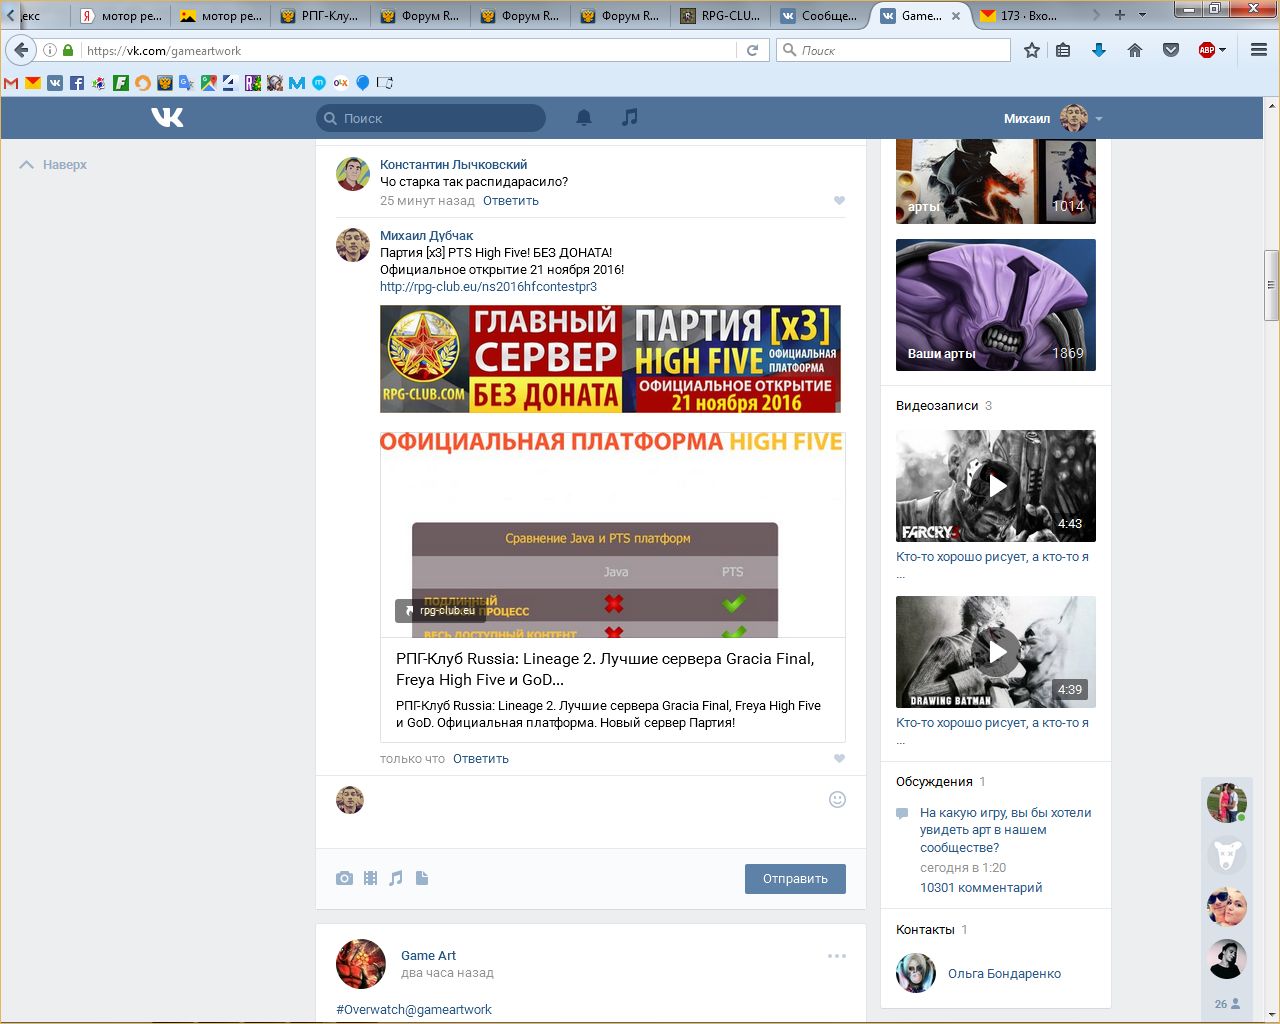The image size is (1280, 1024).
Task: Open the Видеозаписи section header
Action: [x=937, y=406]
